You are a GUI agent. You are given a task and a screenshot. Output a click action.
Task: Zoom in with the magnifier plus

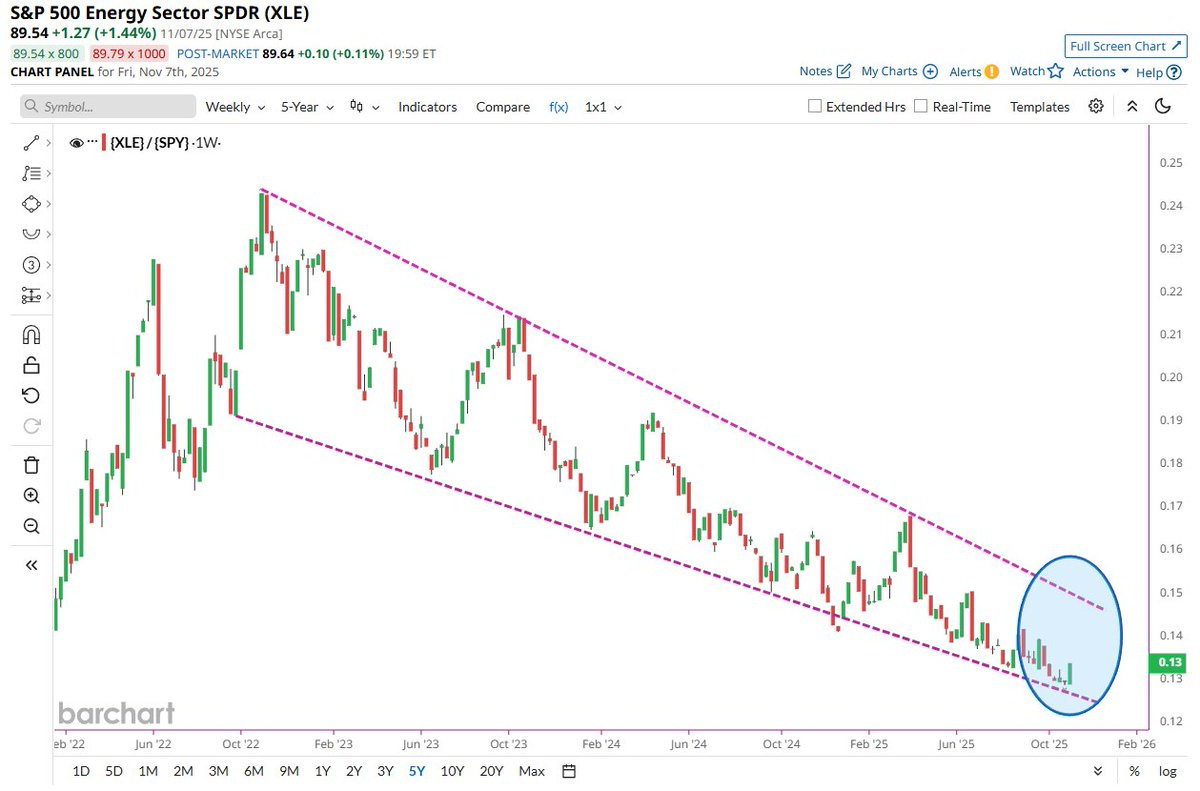(x=31, y=495)
